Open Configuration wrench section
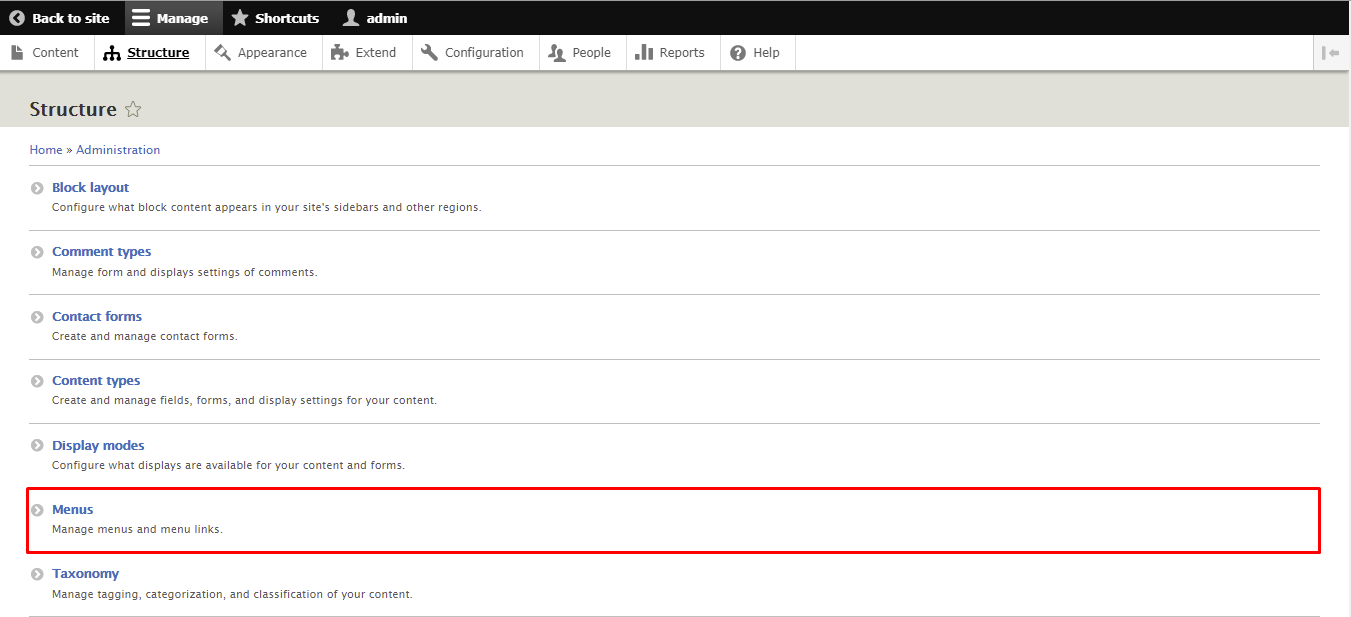The width and height of the screenshot is (1351, 617). pyautogui.click(x=476, y=53)
